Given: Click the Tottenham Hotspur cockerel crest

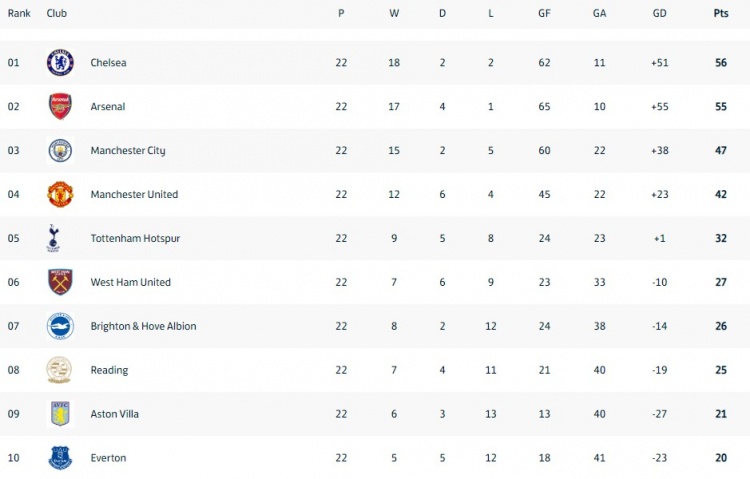Looking at the screenshot, I should [53, 238].
